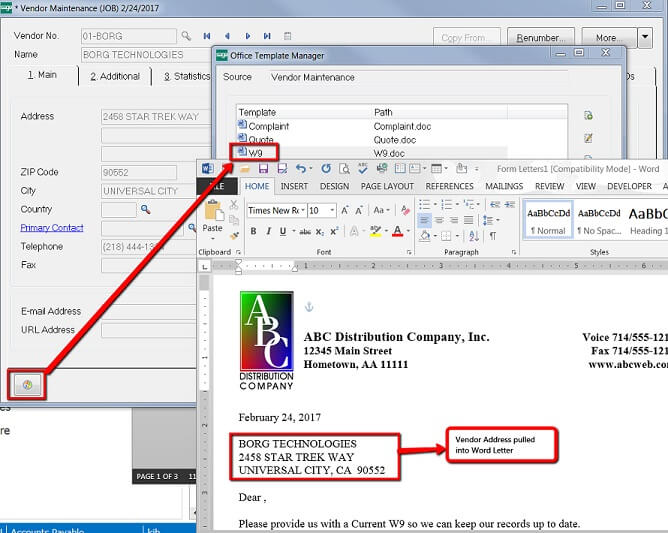The width and height of the screenshot is (668, 533).
Task: Open the Times New Roman font name dropdown
Action: click(x=303, y=210)
